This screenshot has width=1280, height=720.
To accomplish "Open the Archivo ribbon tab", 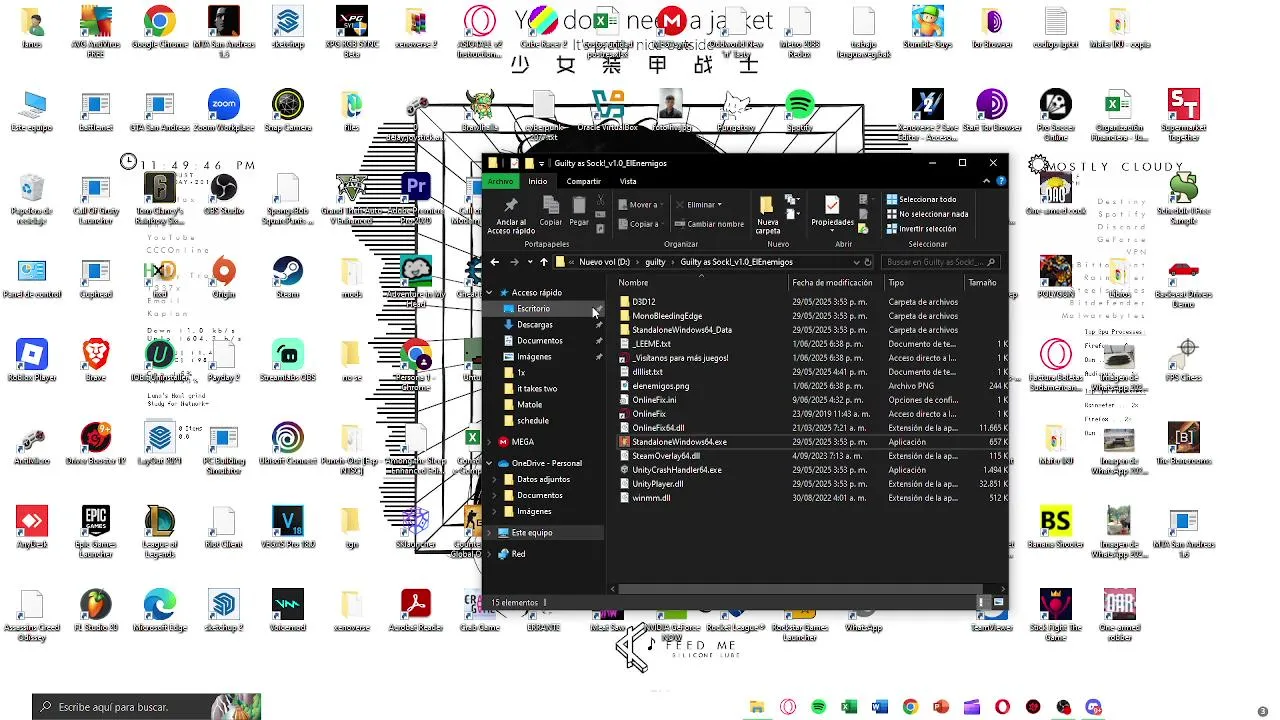I will point(501,181).
